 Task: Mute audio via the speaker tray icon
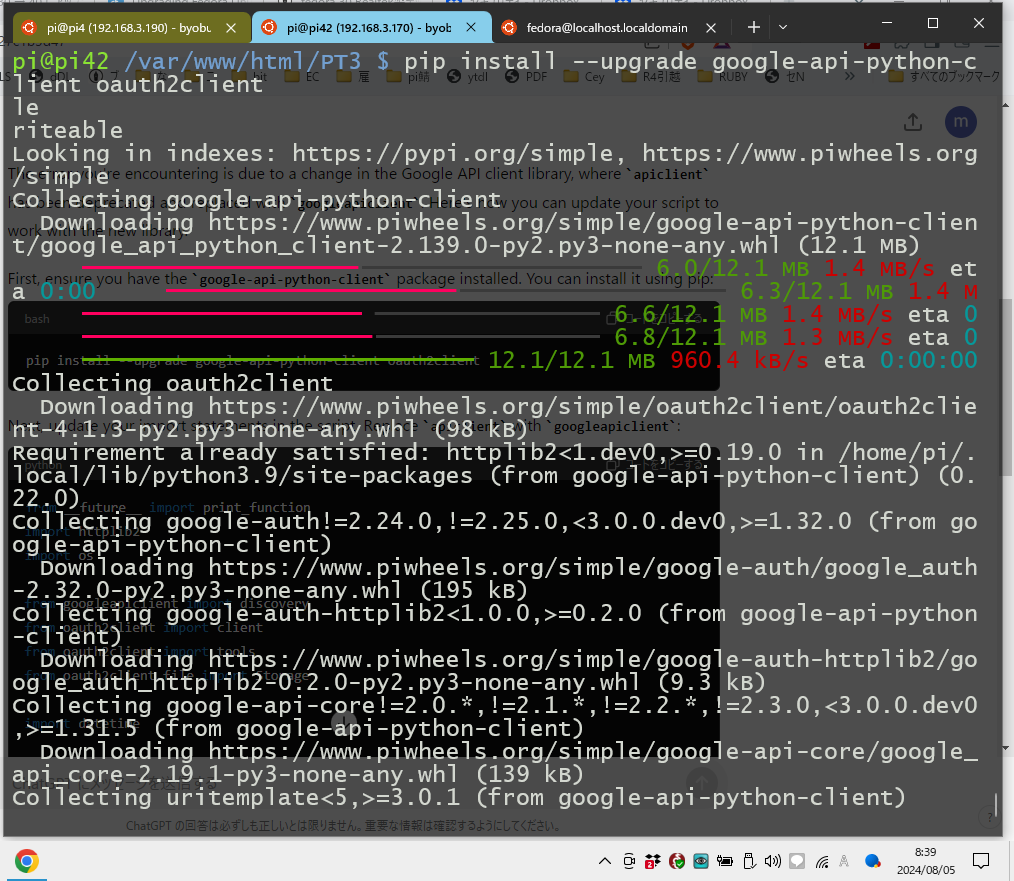click(x=771, y=861)
